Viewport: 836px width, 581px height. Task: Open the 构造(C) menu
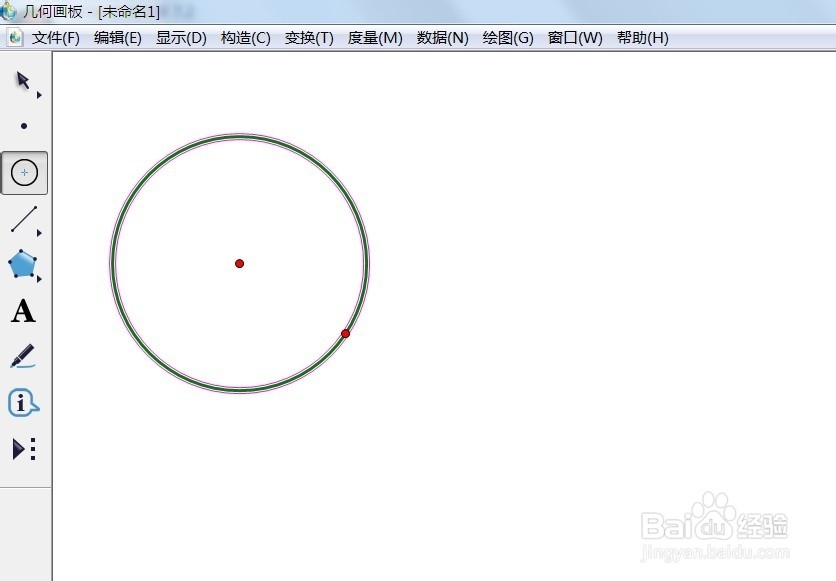click(245, 38)
